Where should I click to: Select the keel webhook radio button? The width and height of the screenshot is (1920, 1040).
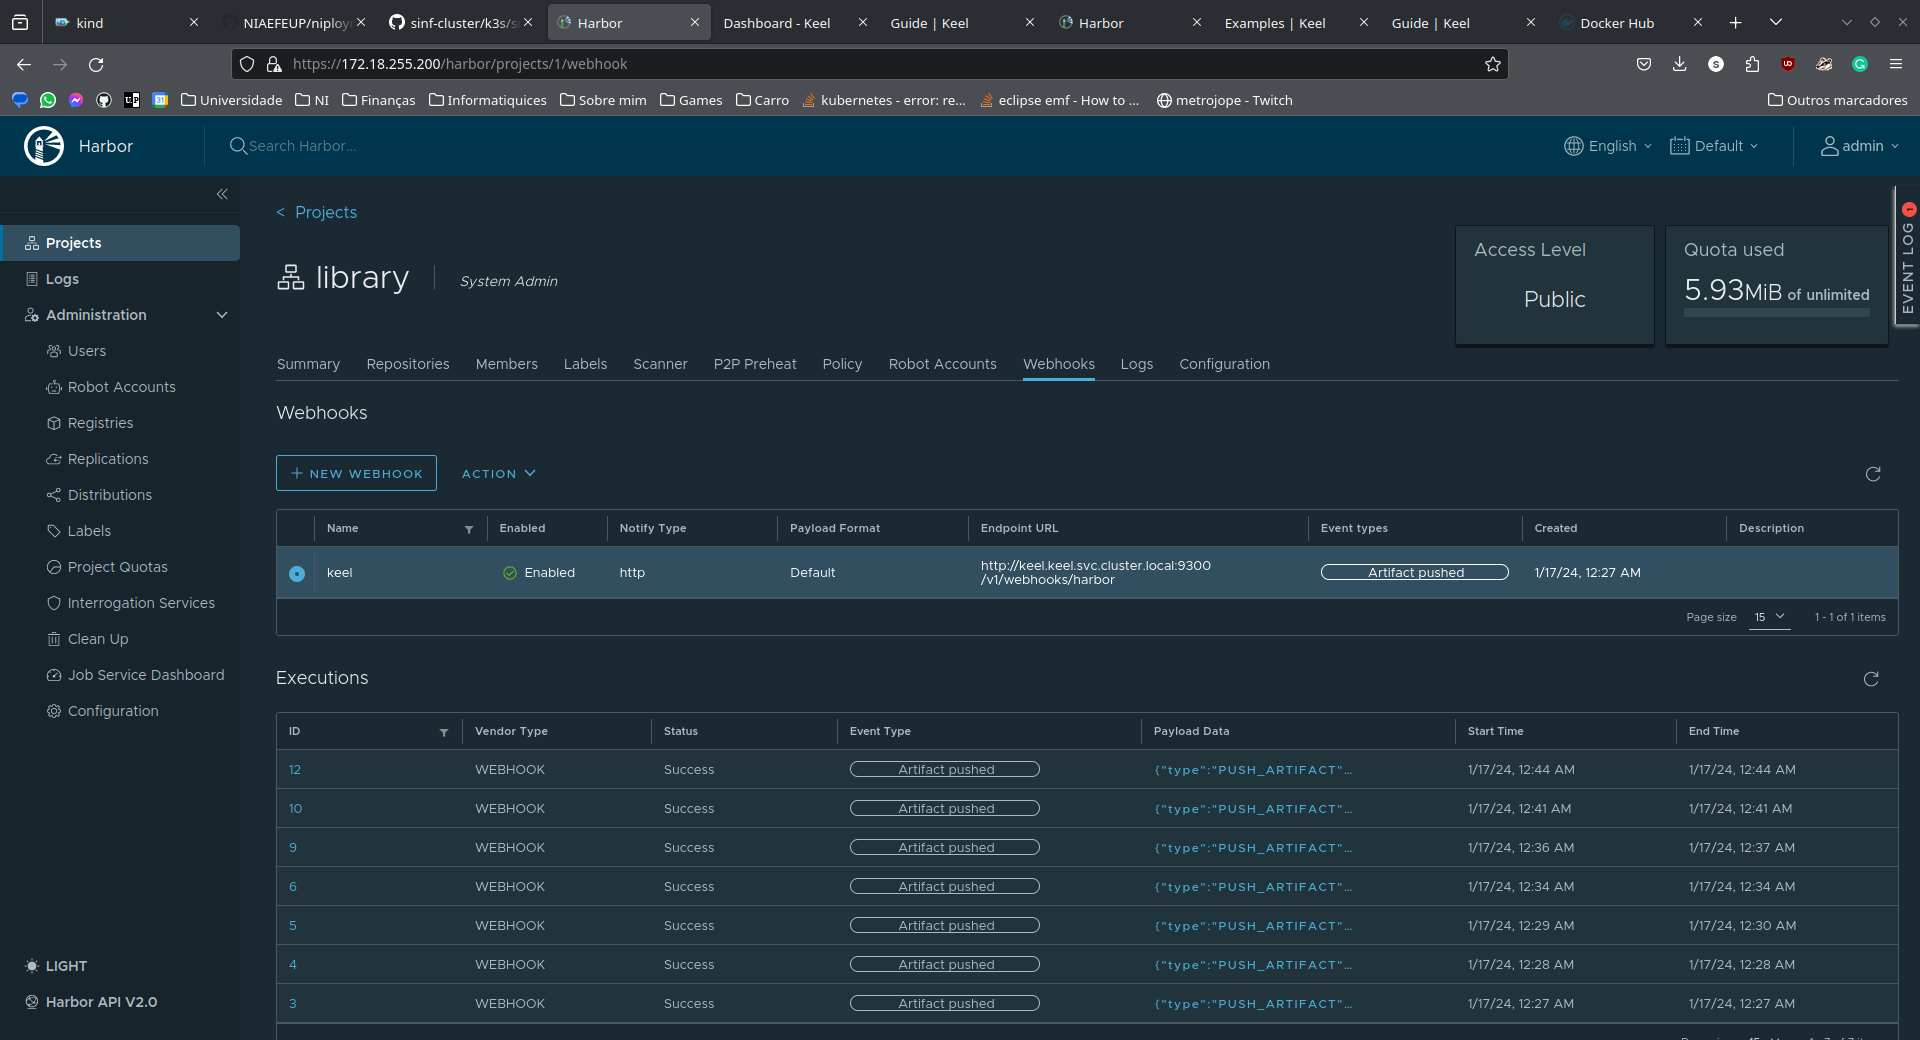point(297,573)
